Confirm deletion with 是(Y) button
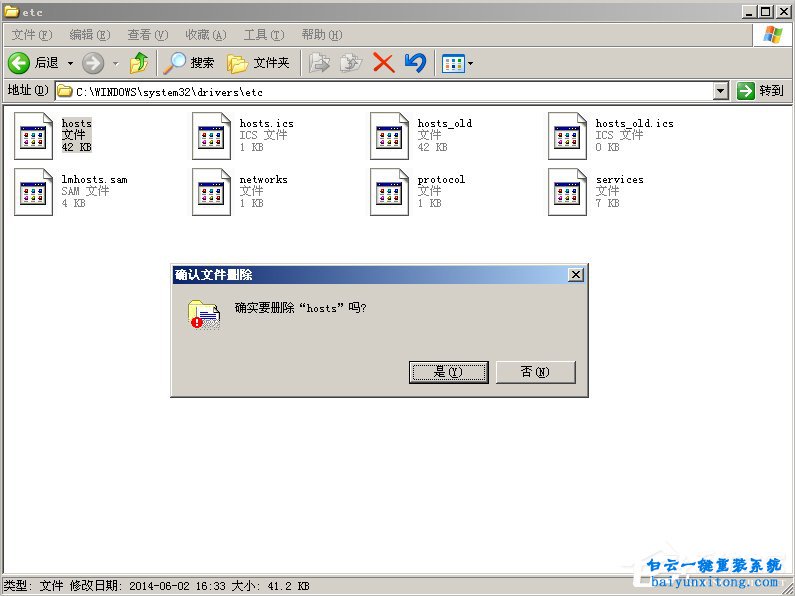 click(x=448, y=372)
